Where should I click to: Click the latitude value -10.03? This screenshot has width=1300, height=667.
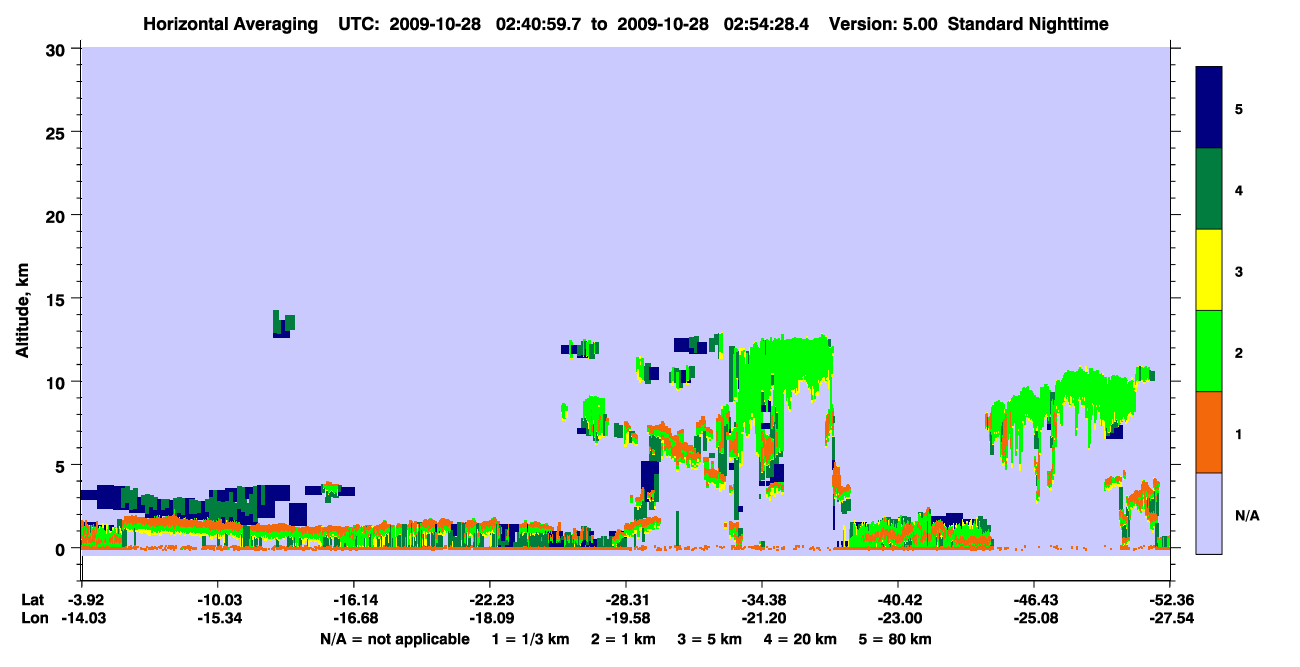[x=217, y=600]
